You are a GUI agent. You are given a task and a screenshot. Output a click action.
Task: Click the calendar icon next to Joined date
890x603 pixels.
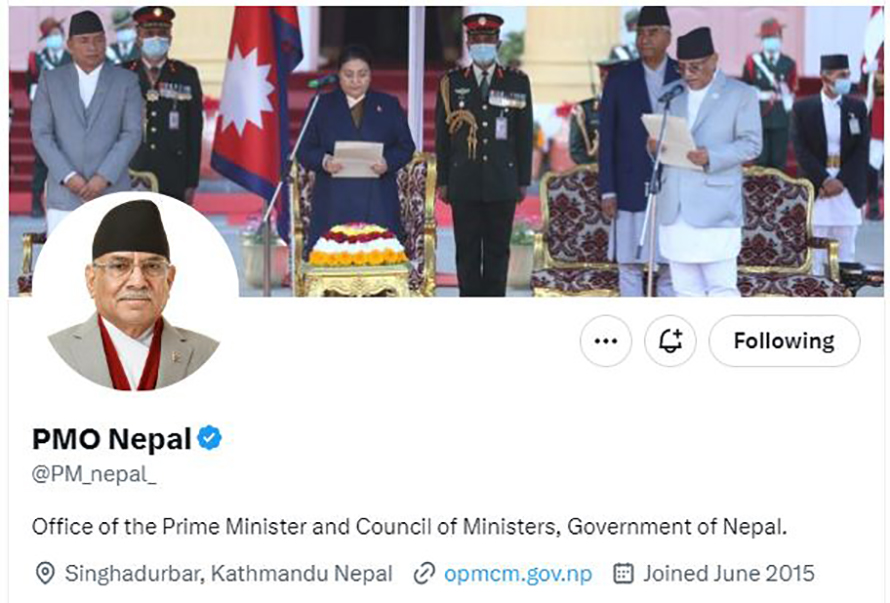pos(623,573)
